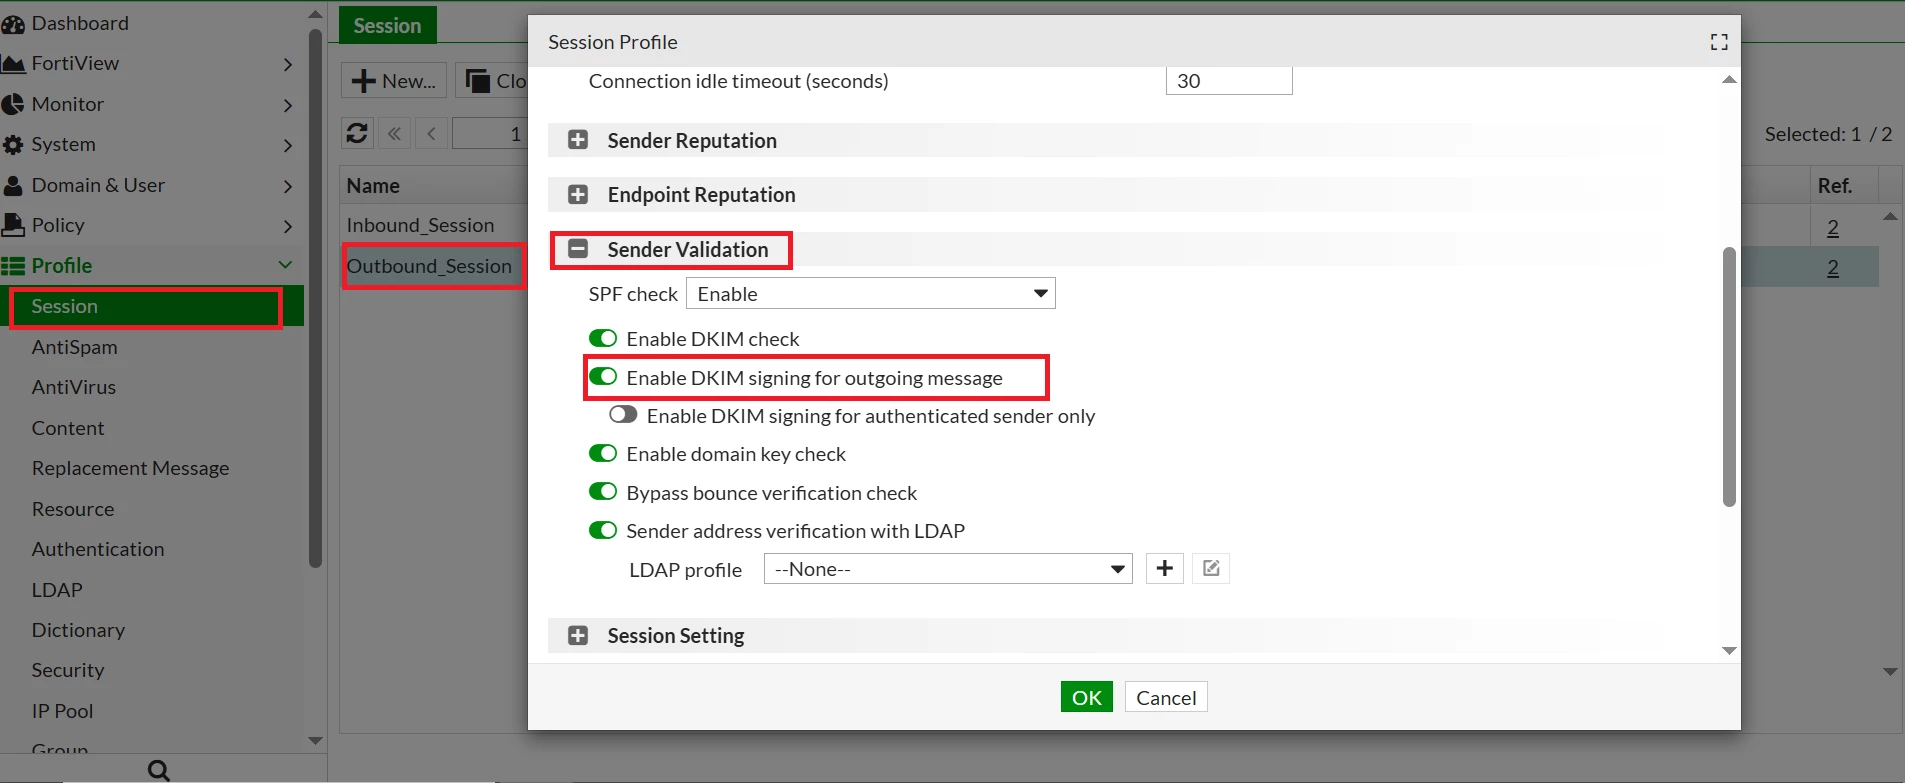1905x783 pixels.
Task: Toggle Bypass bounce verification check
Action: 603,492
